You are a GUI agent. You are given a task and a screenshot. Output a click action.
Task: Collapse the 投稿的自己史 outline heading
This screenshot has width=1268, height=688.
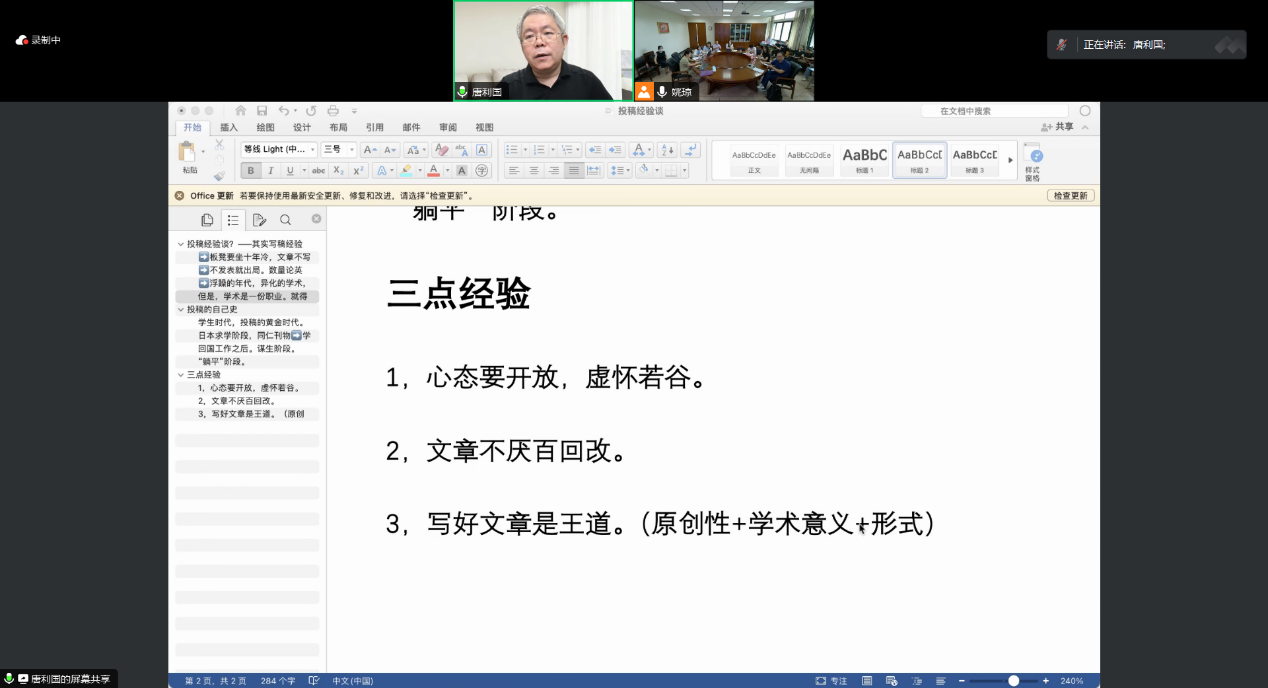tap(180, 310)
